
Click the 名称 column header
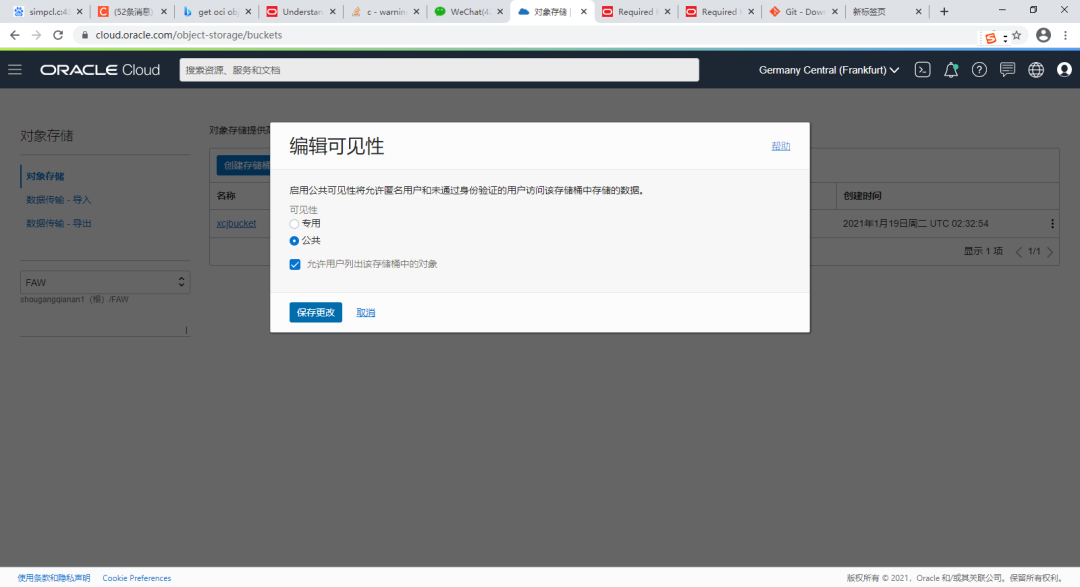point(226,196)
